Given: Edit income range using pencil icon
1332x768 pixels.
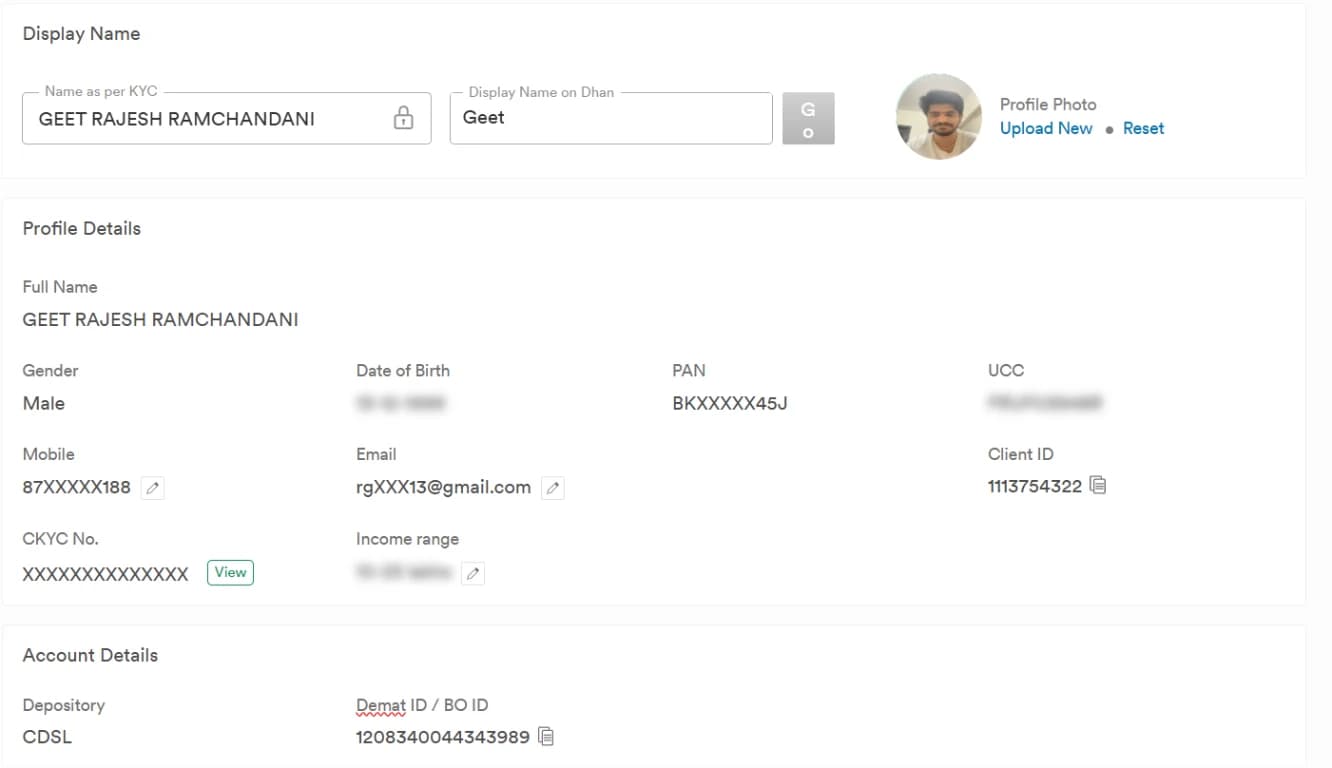Looking at the screenshot, I should [x=473, y=573].
